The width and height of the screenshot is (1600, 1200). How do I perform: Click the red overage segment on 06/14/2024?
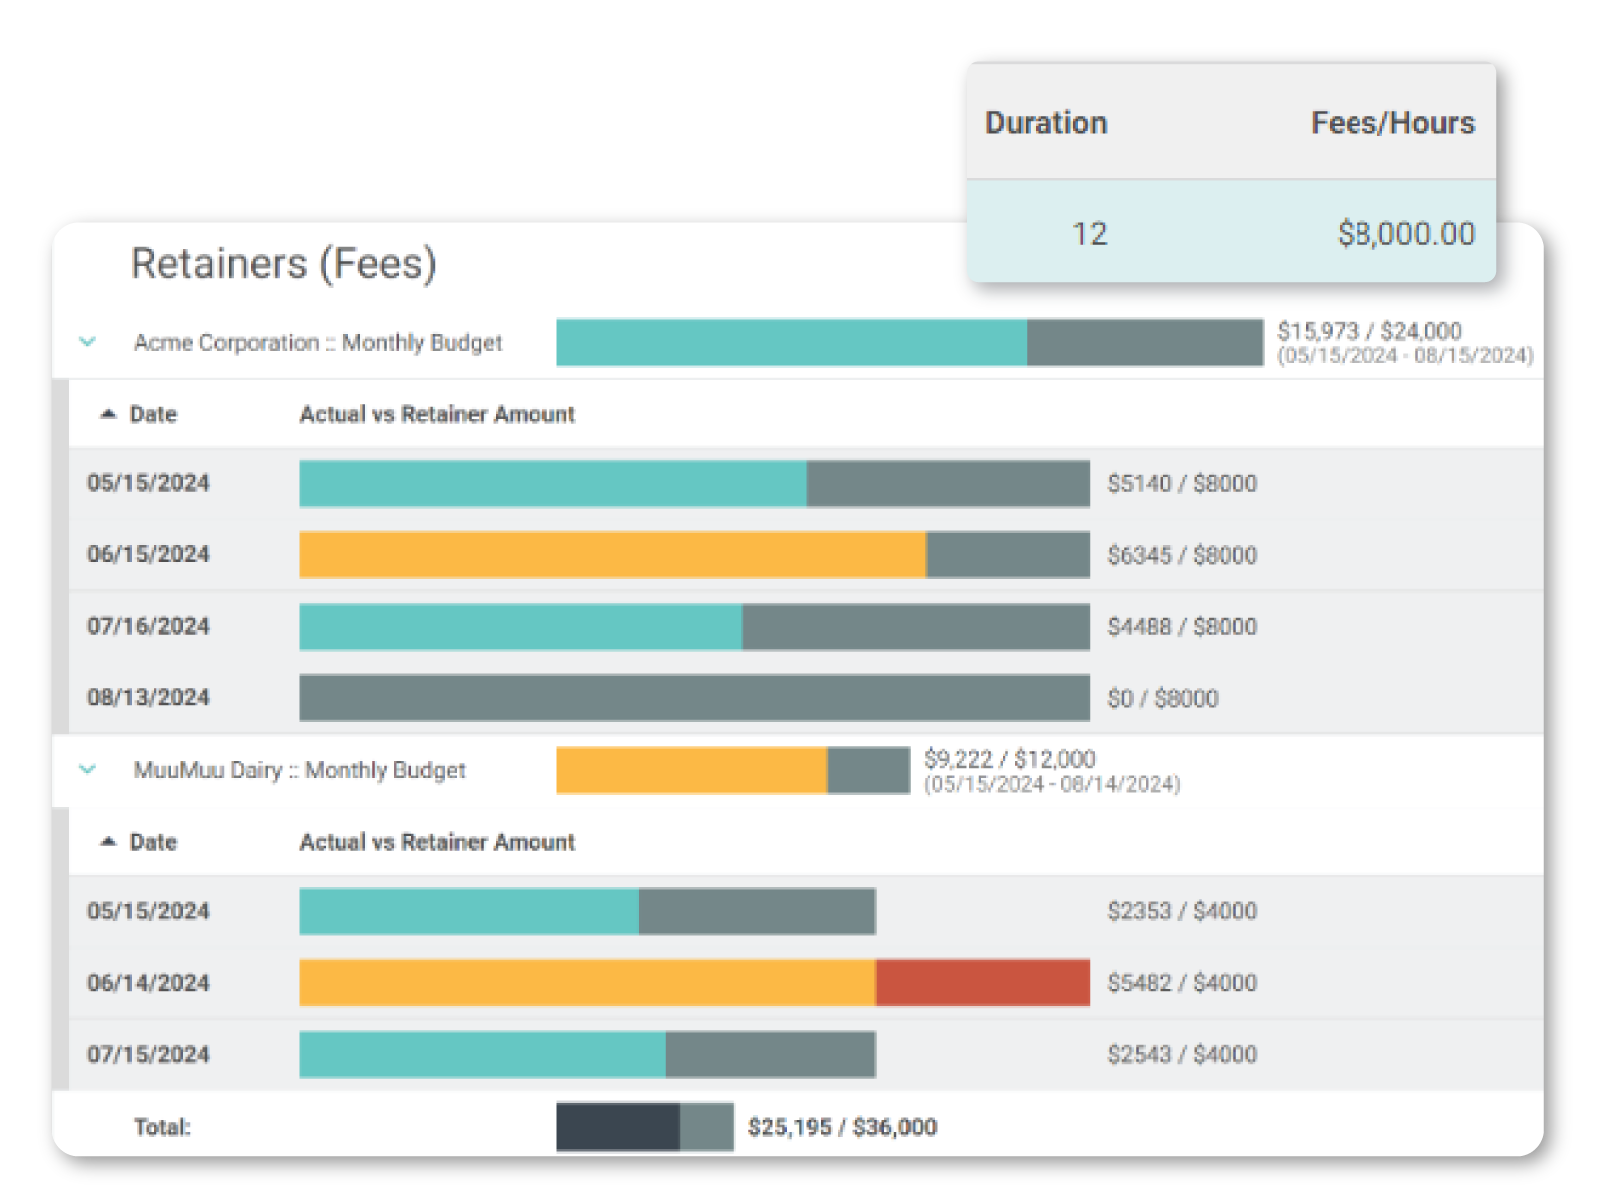(982, 983)
